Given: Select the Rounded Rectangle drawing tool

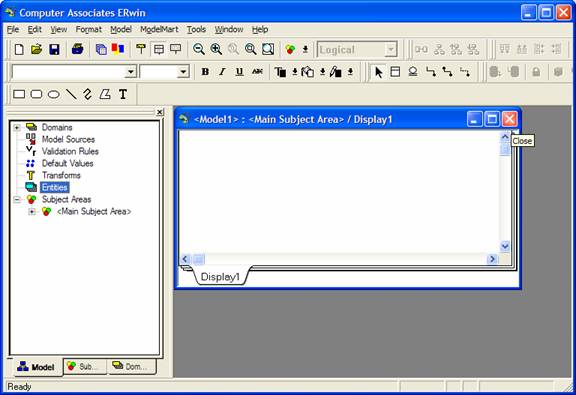Looking at the screenshot, I should [x=36, y=94].
